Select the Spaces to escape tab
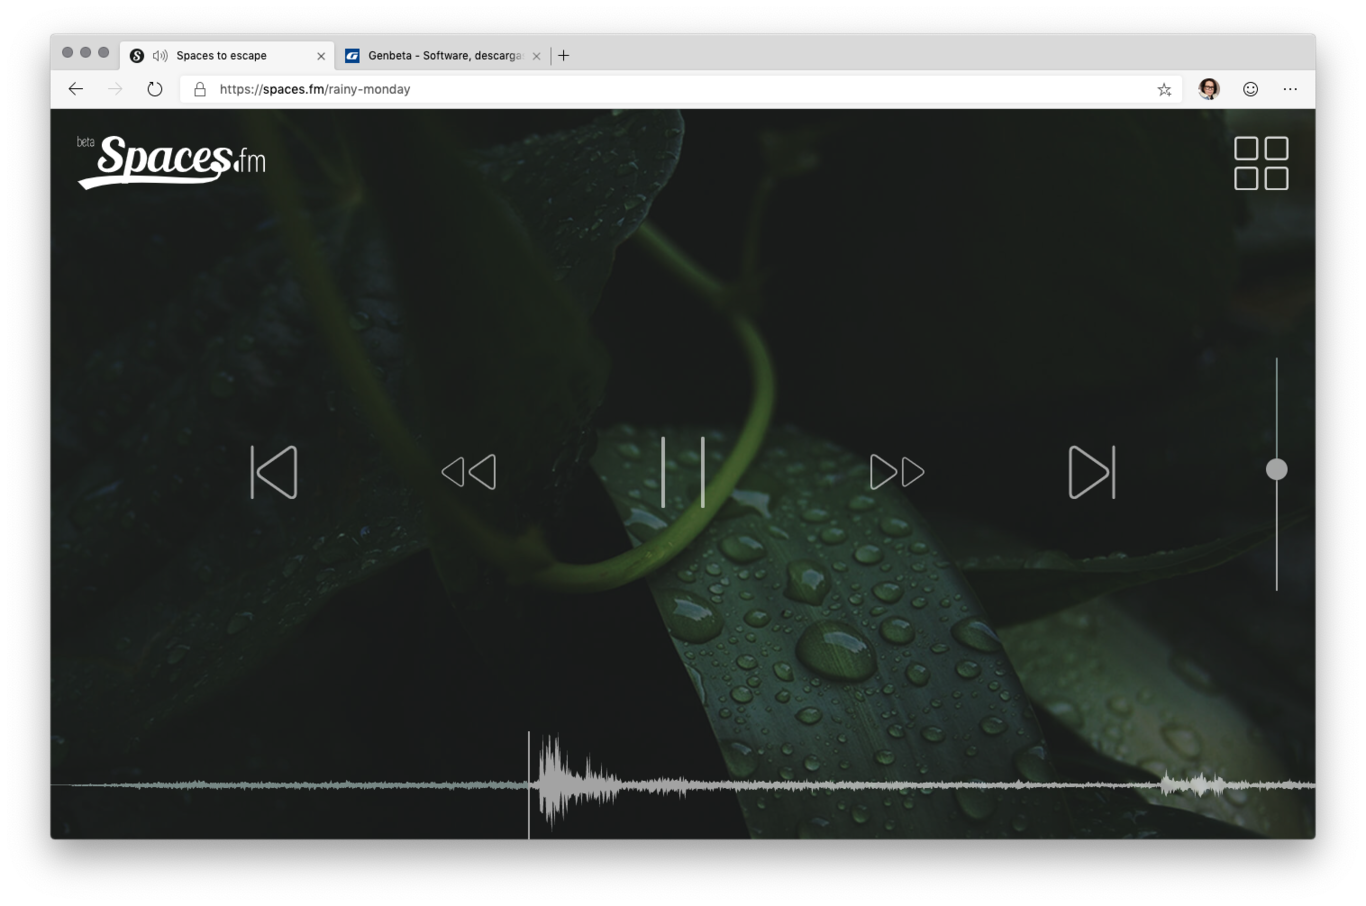 (222, 56)
